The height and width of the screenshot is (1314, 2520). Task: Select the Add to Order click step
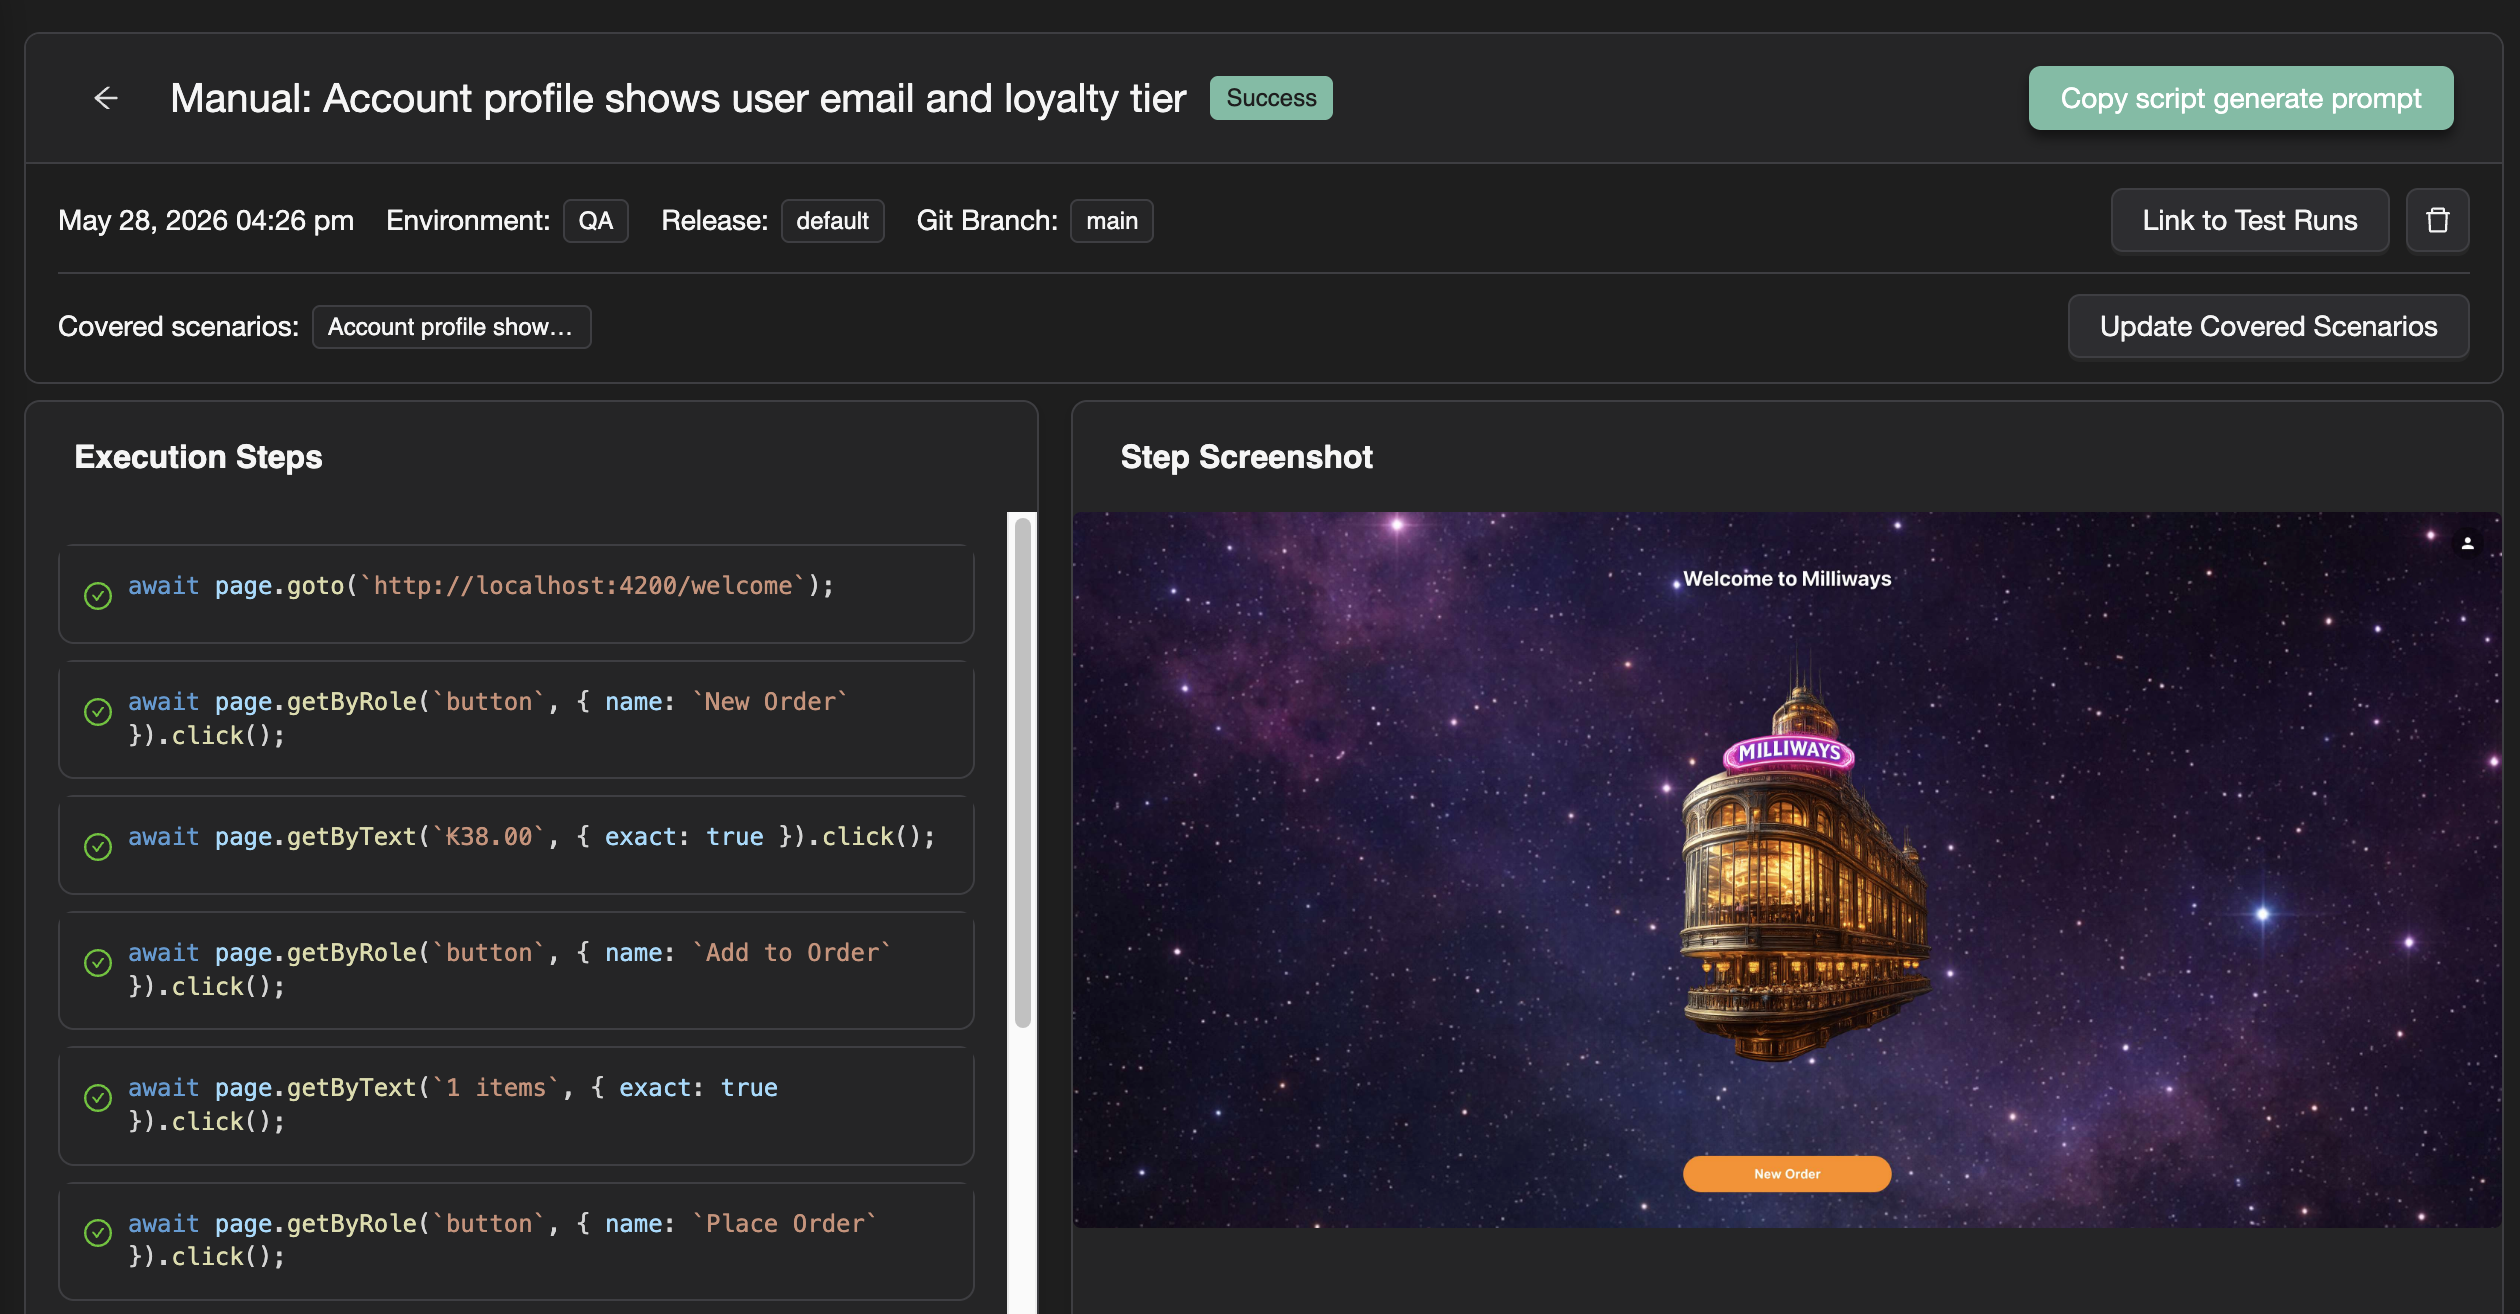[516, 970]
